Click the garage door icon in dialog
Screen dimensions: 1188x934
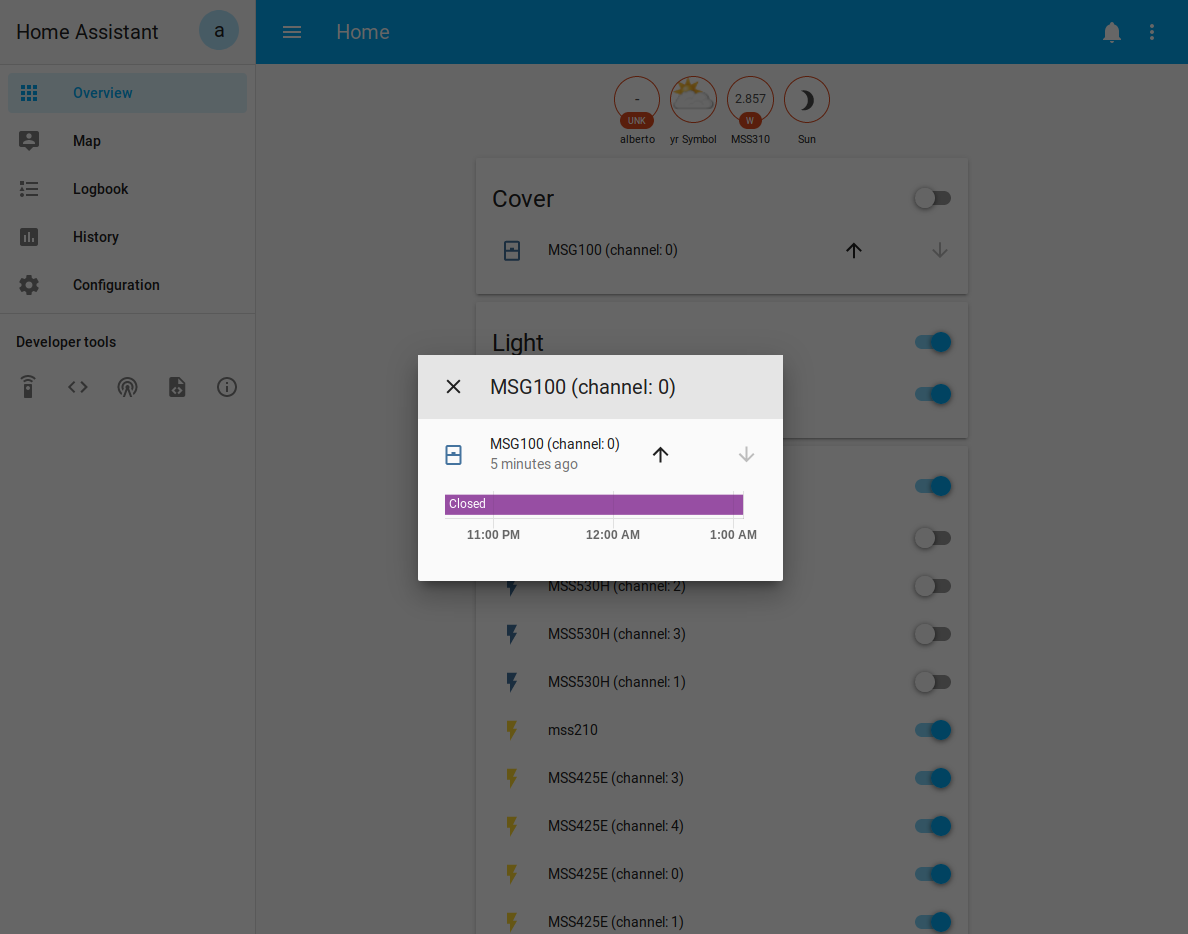point(453,455)
